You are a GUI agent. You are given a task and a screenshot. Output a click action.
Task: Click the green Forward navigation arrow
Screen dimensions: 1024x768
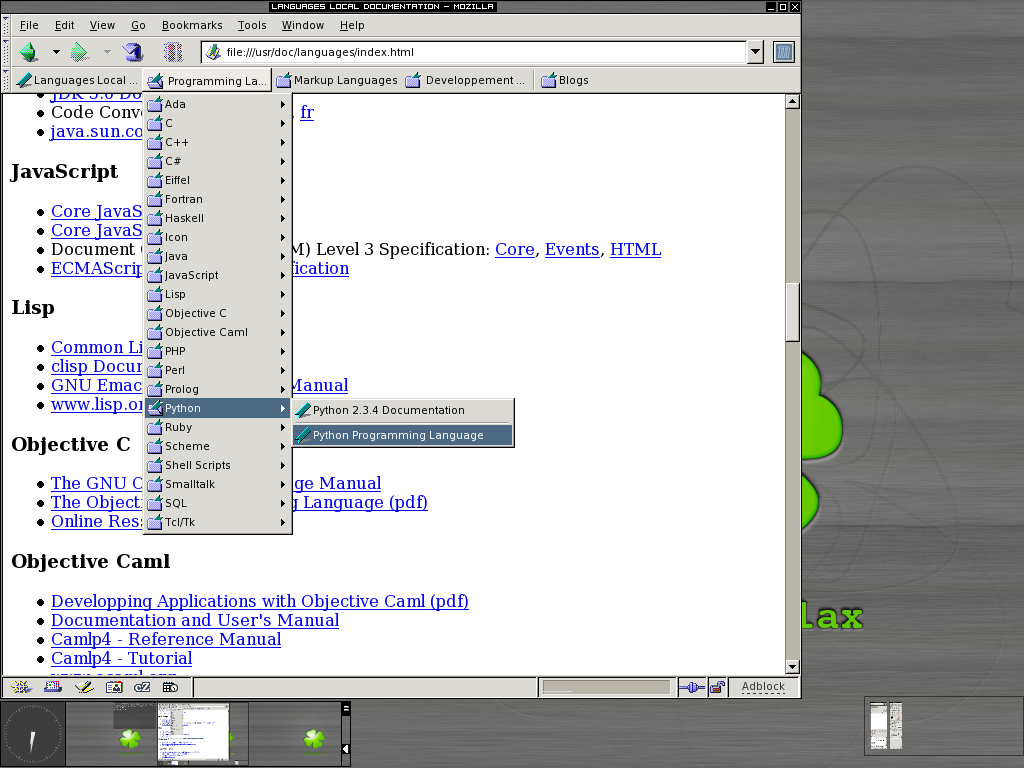[x=80, y=52]
